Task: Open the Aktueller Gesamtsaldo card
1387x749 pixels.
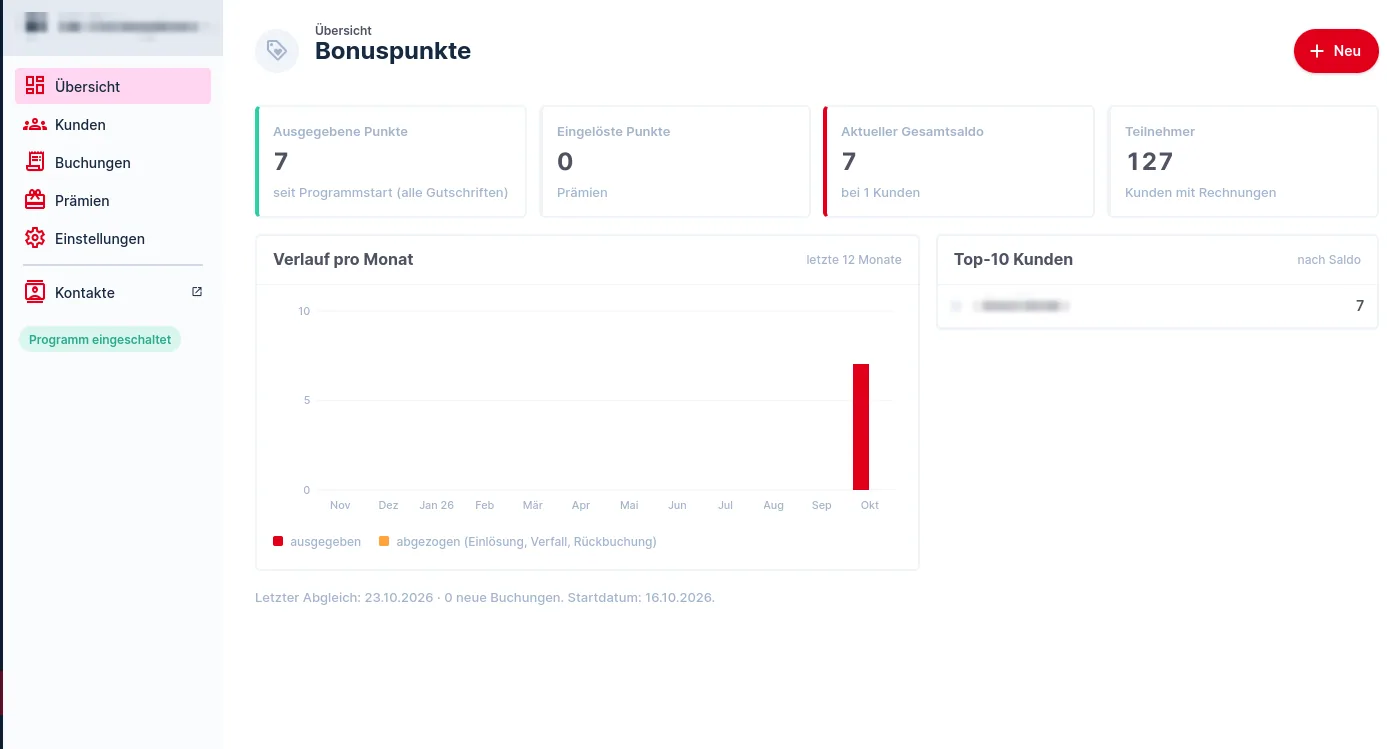Action: click(x=958, y=161)
